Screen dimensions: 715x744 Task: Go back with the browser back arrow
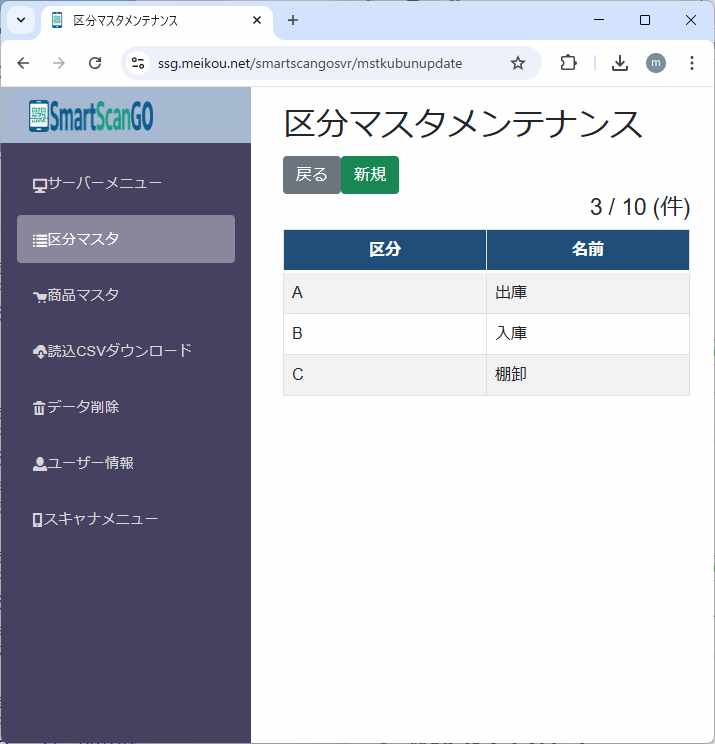pyautogui.click(x=23, y=63)
